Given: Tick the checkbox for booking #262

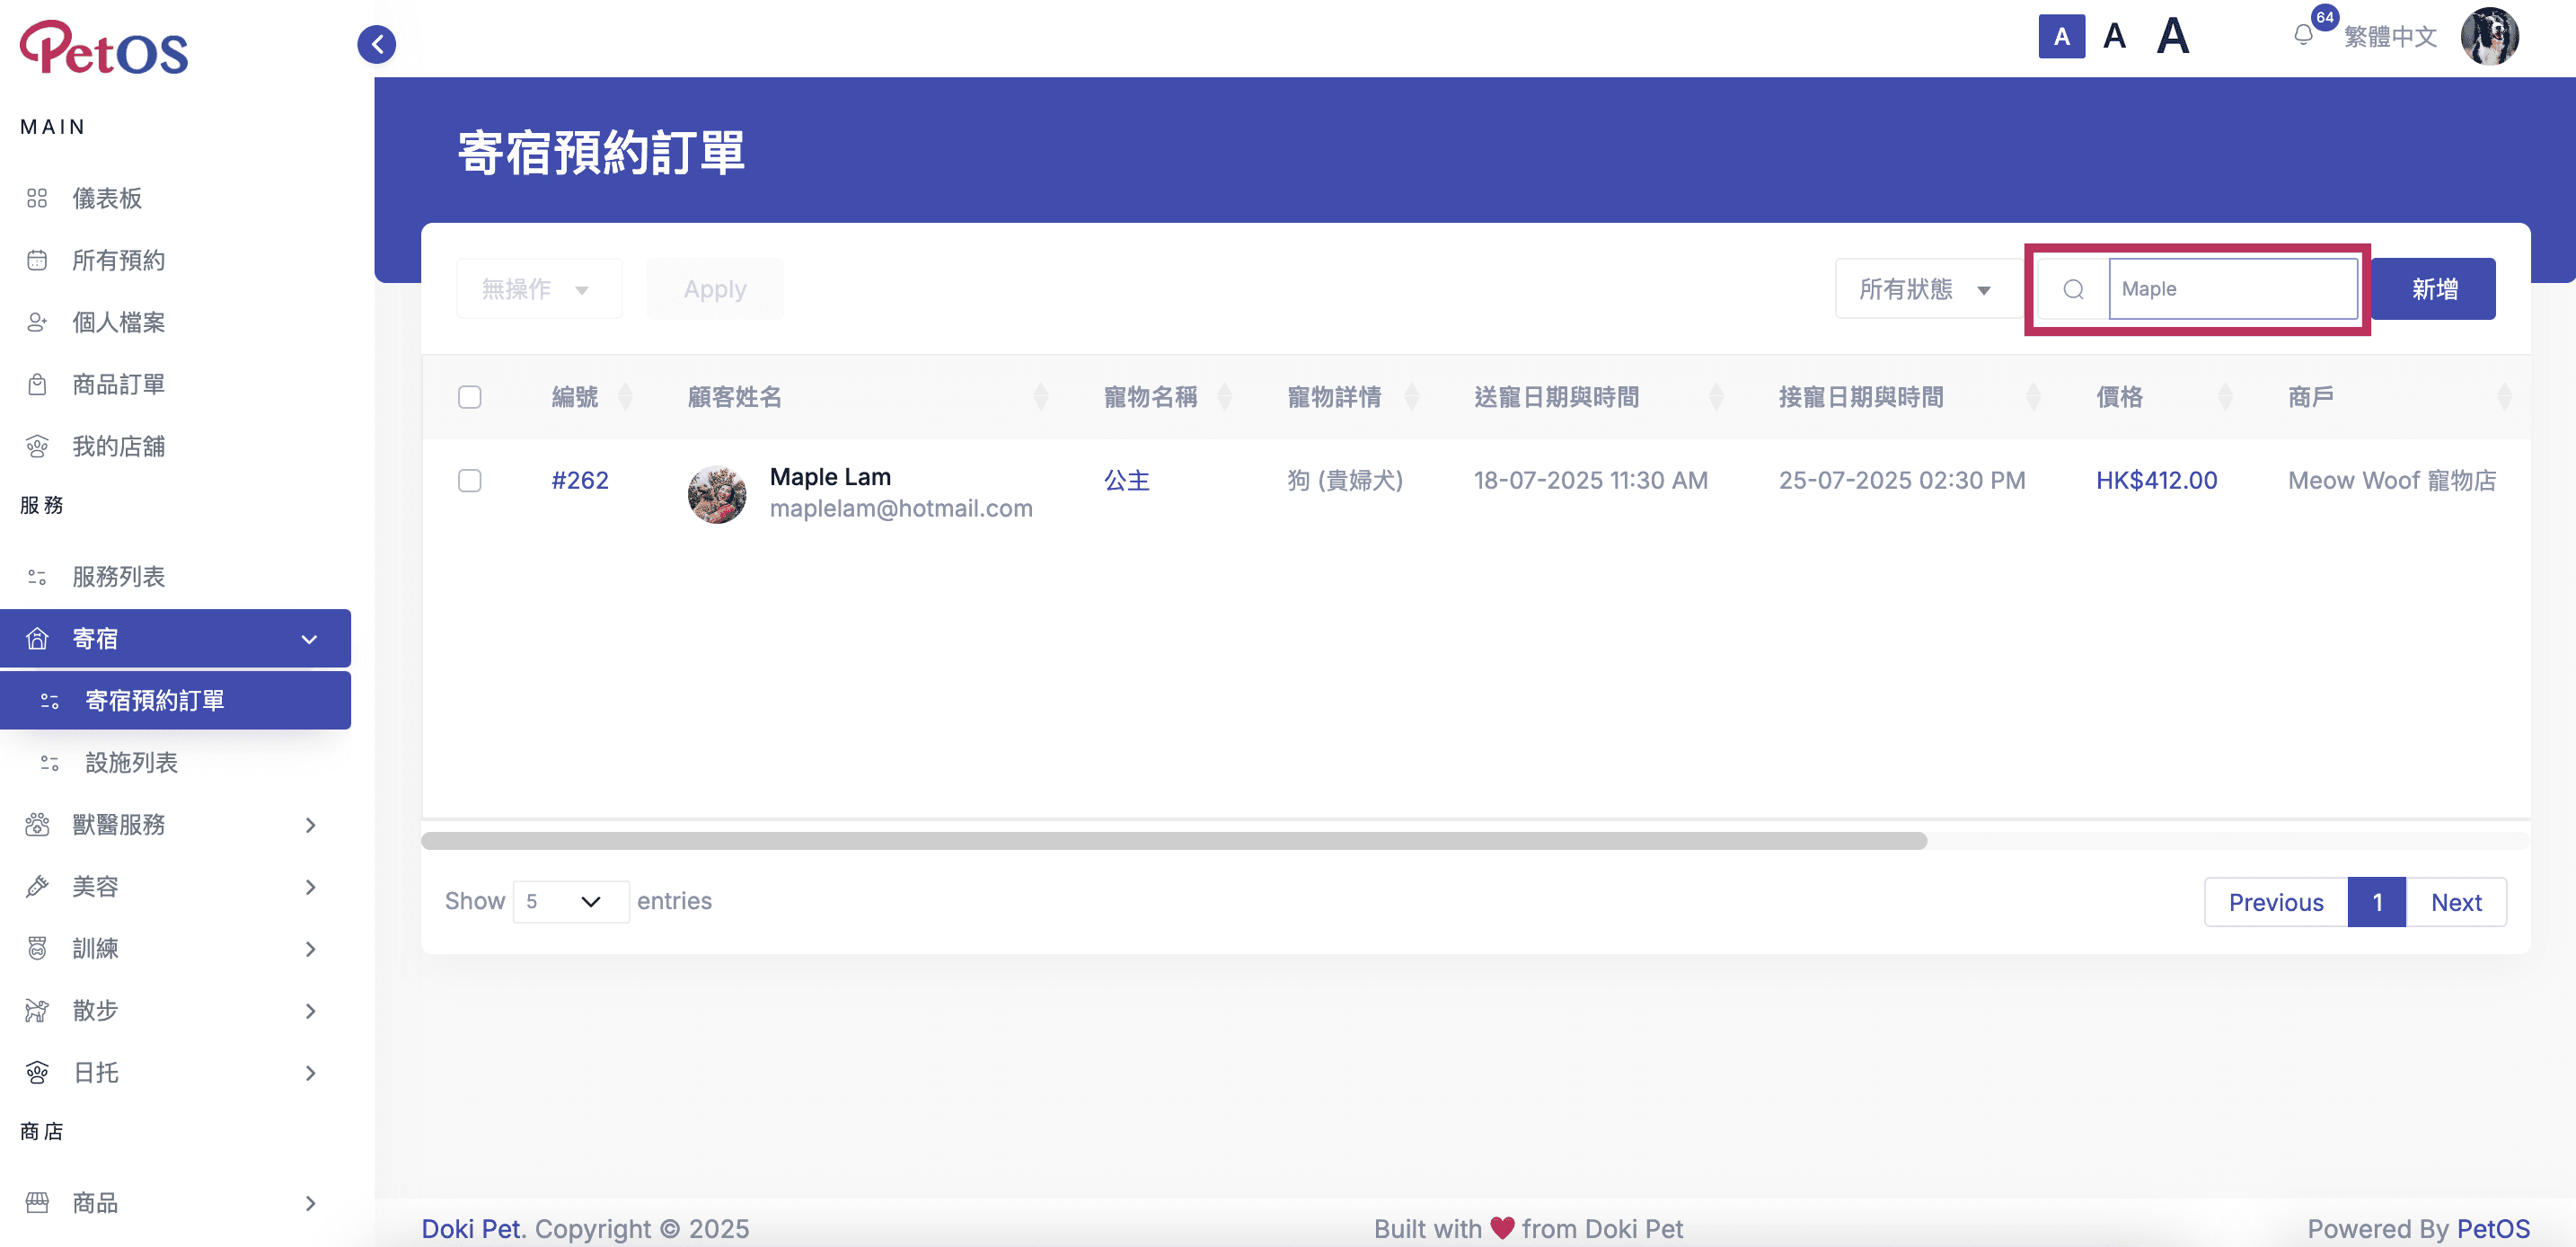Looking at the screenshot, I should pyautogui.click(x=469, y=481).
